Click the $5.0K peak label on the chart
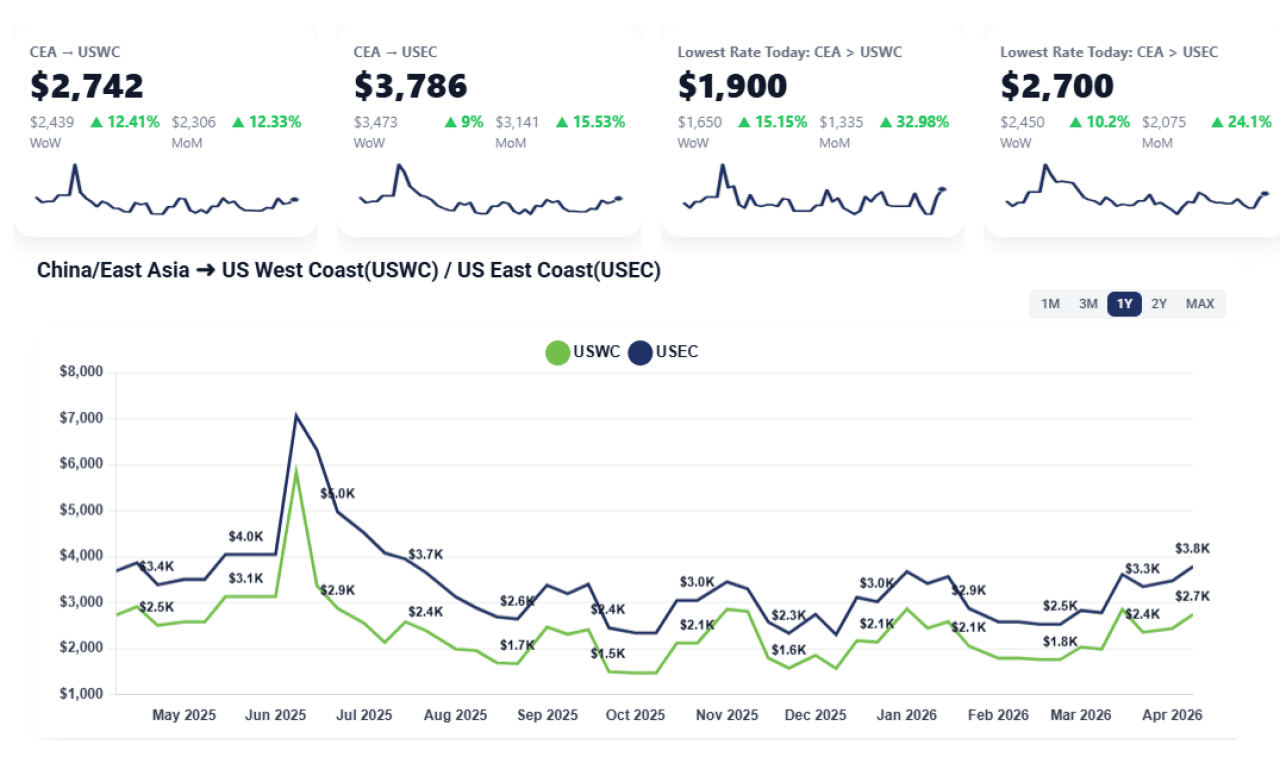1280x763 pixels. tap(338, 493)
